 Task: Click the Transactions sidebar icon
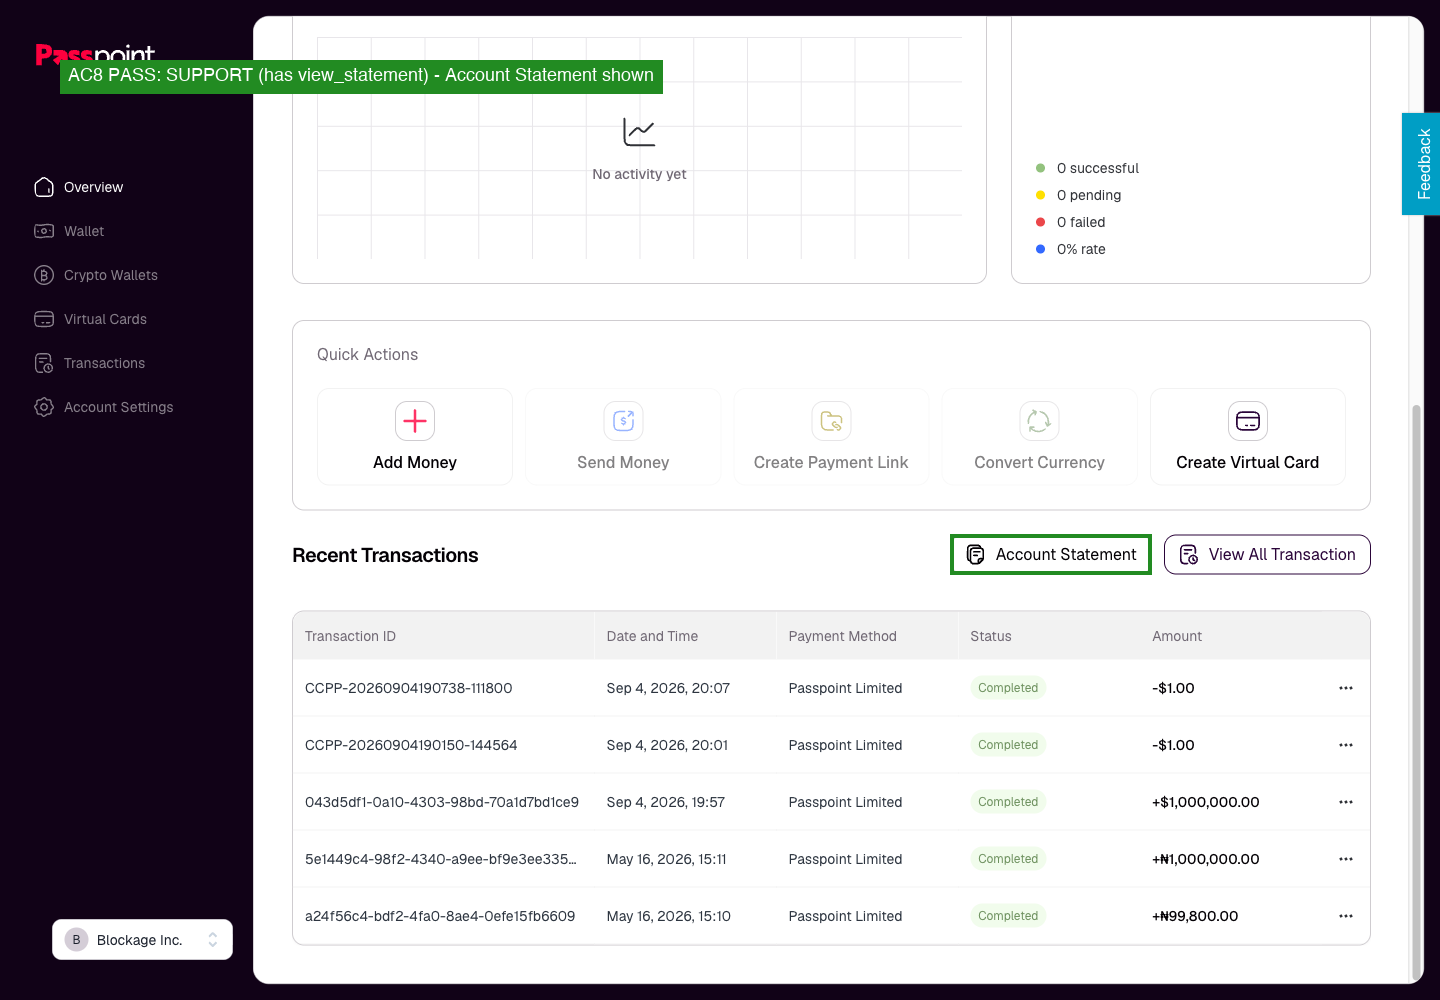[x=44, y=363]
